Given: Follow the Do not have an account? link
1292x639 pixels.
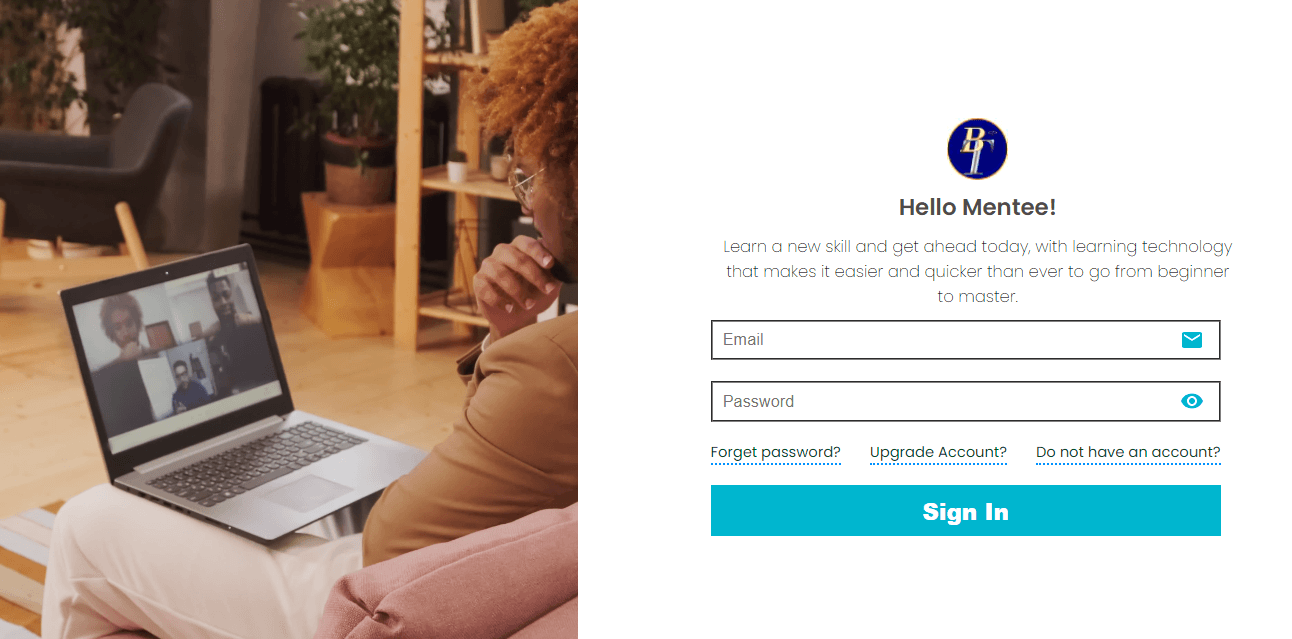Looking at the screenshot, I should pyautogui.click(x=1128, y=453).
